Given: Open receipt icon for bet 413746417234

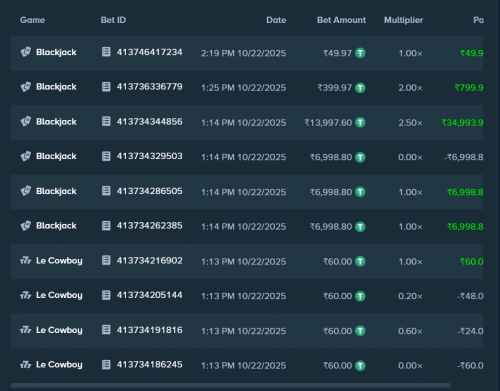Looking at the screenshot, I should (106, 52).
